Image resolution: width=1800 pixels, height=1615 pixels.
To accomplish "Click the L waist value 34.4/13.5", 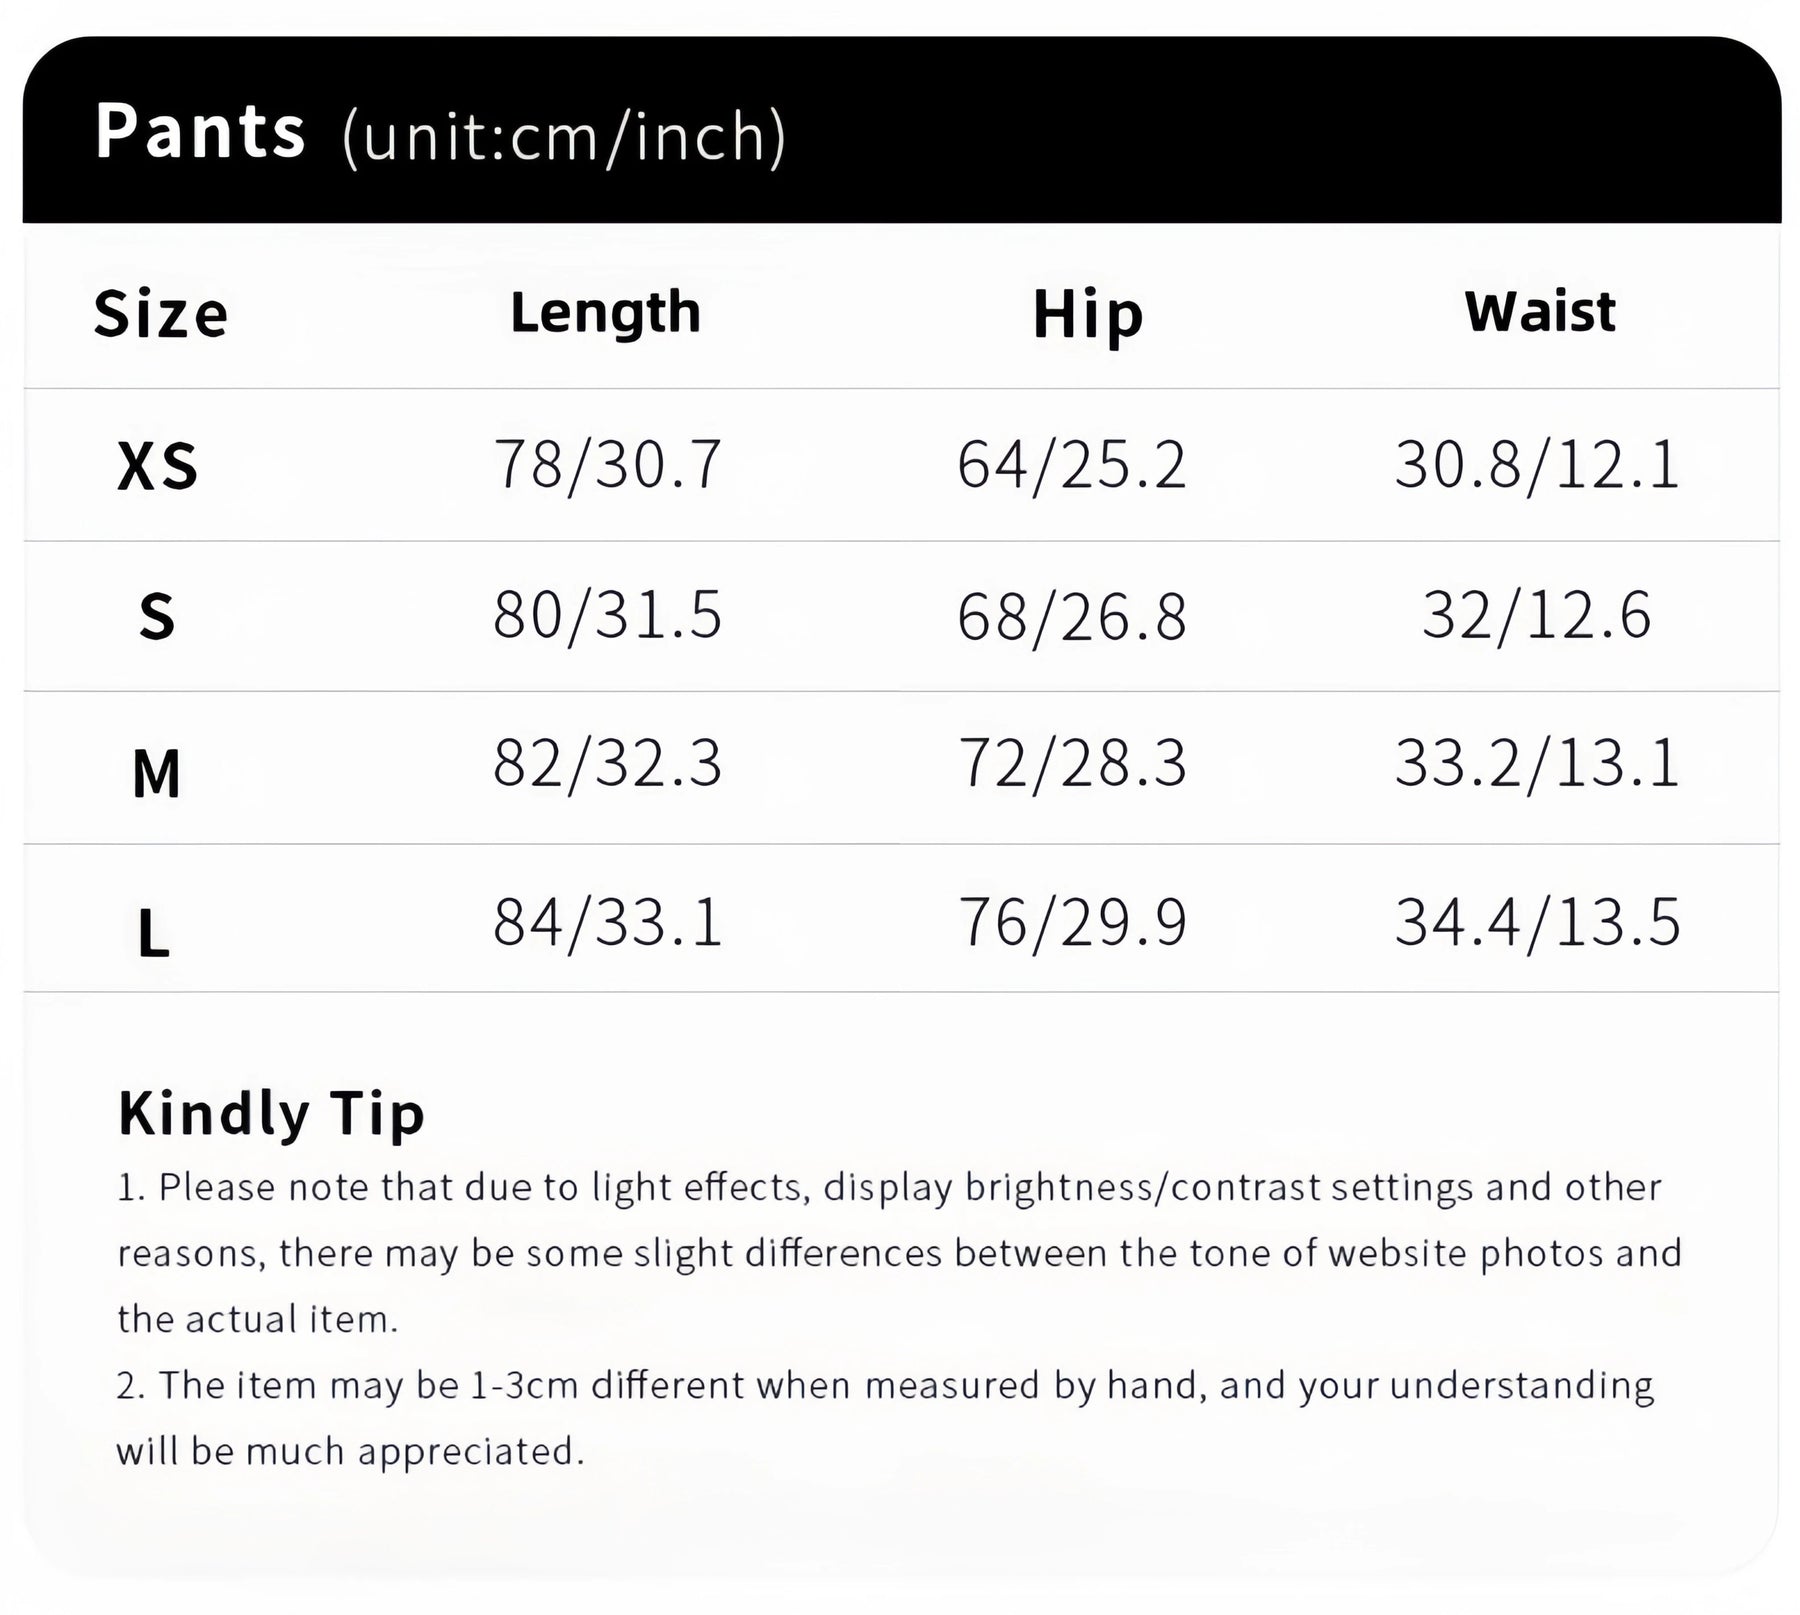I will click(x=1537, y=922).
